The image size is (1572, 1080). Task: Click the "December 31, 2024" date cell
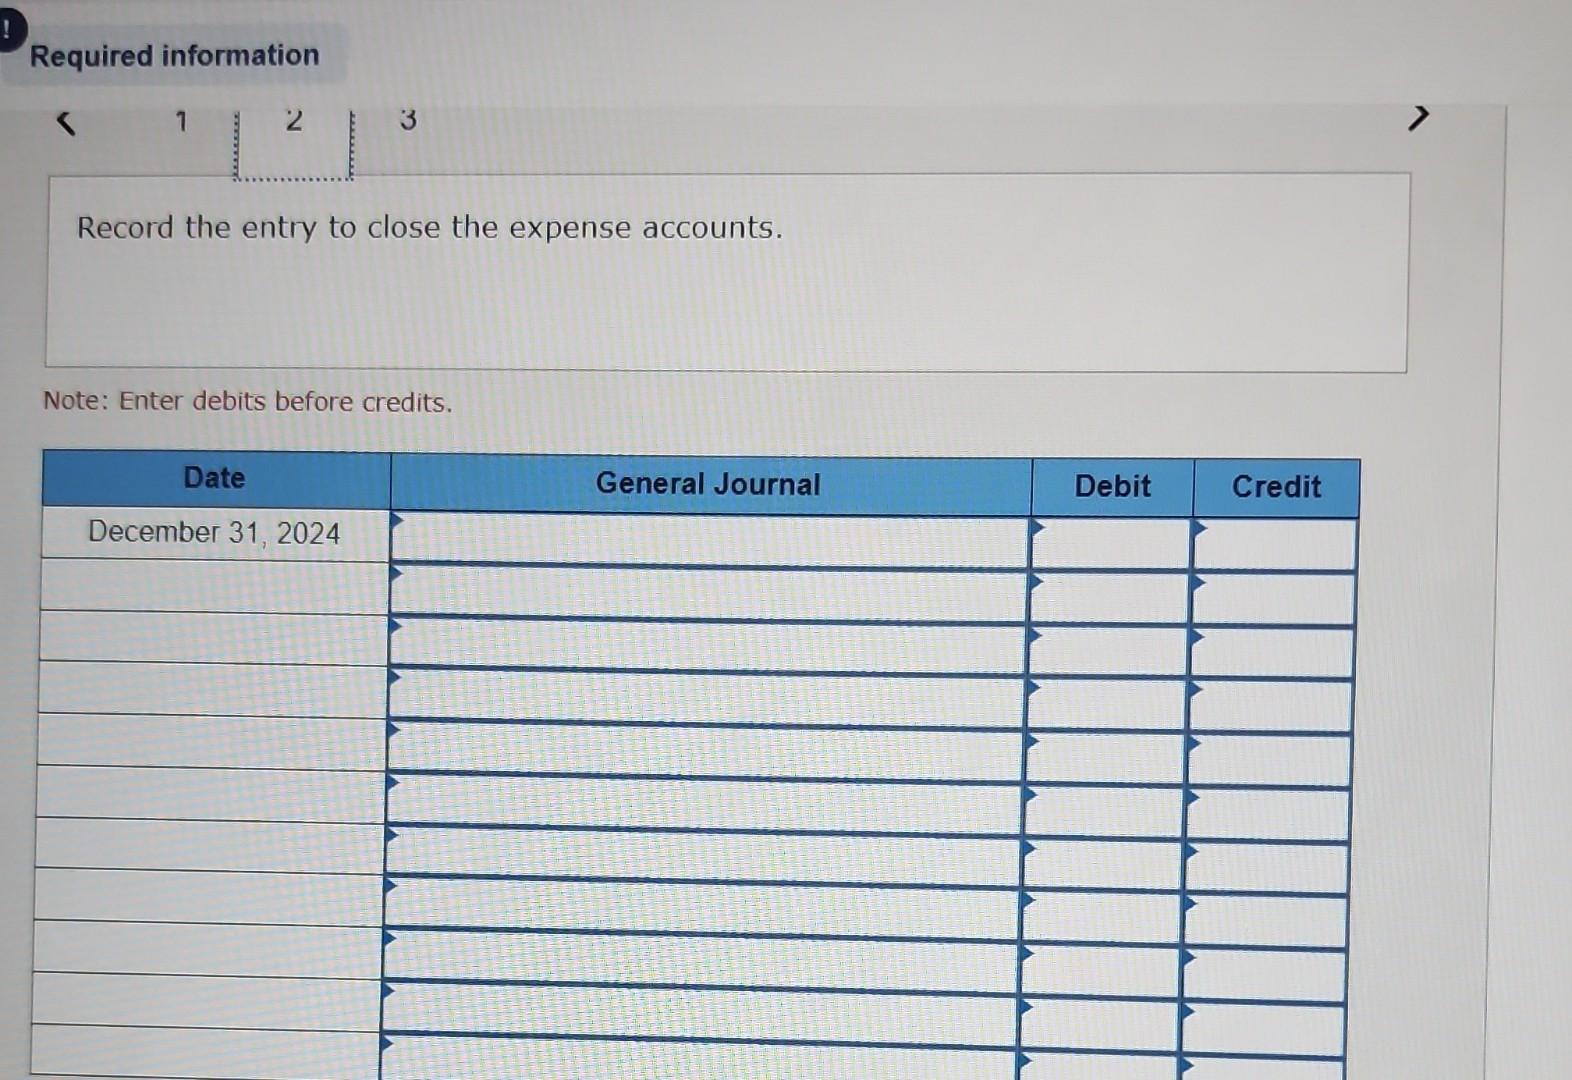pos(214,532)
